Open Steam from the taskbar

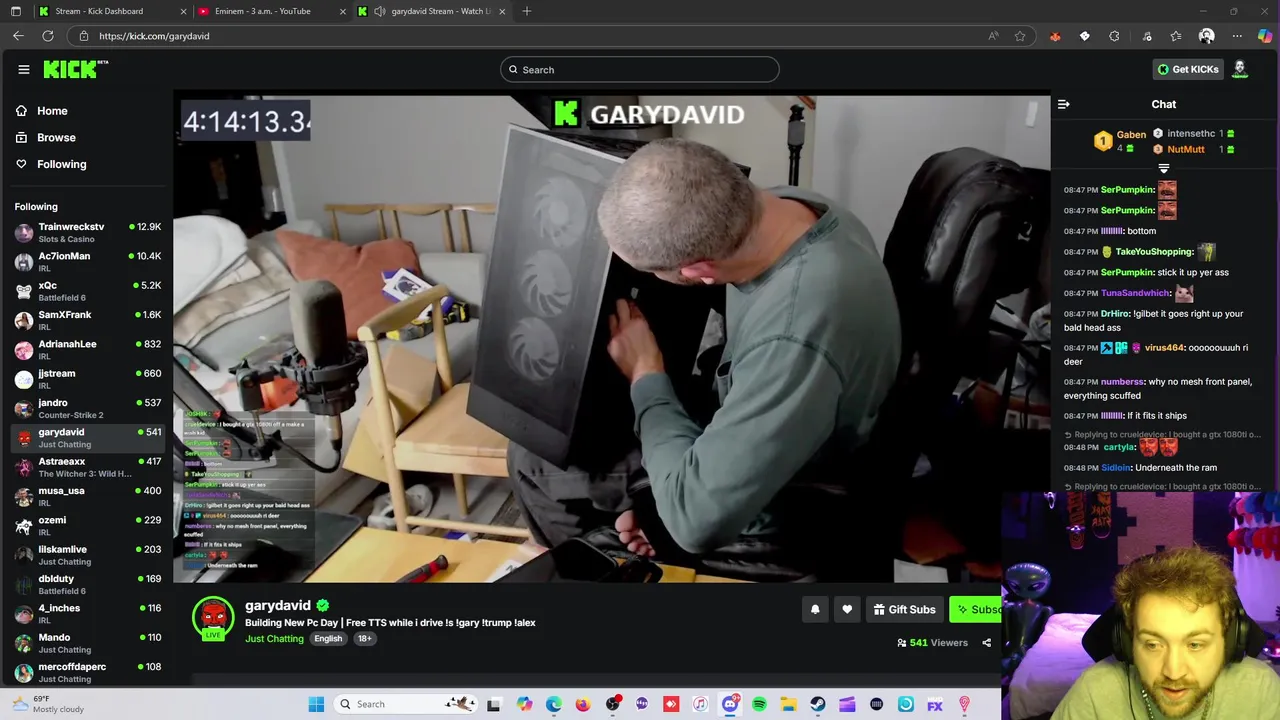click(818, 704)
